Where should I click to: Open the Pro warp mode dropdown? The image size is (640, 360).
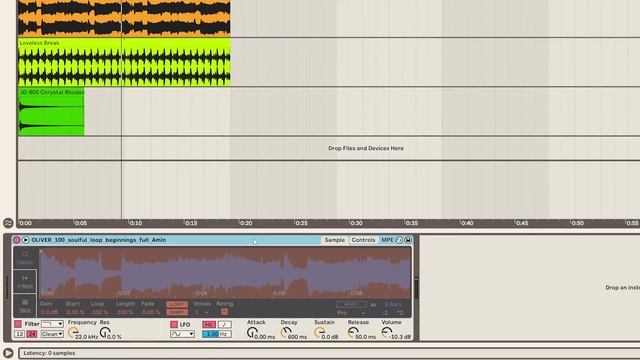(351, 313)
